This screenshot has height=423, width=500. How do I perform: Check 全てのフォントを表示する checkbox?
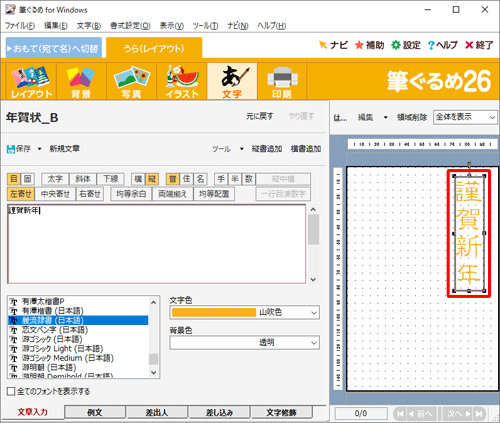[11, 391]
